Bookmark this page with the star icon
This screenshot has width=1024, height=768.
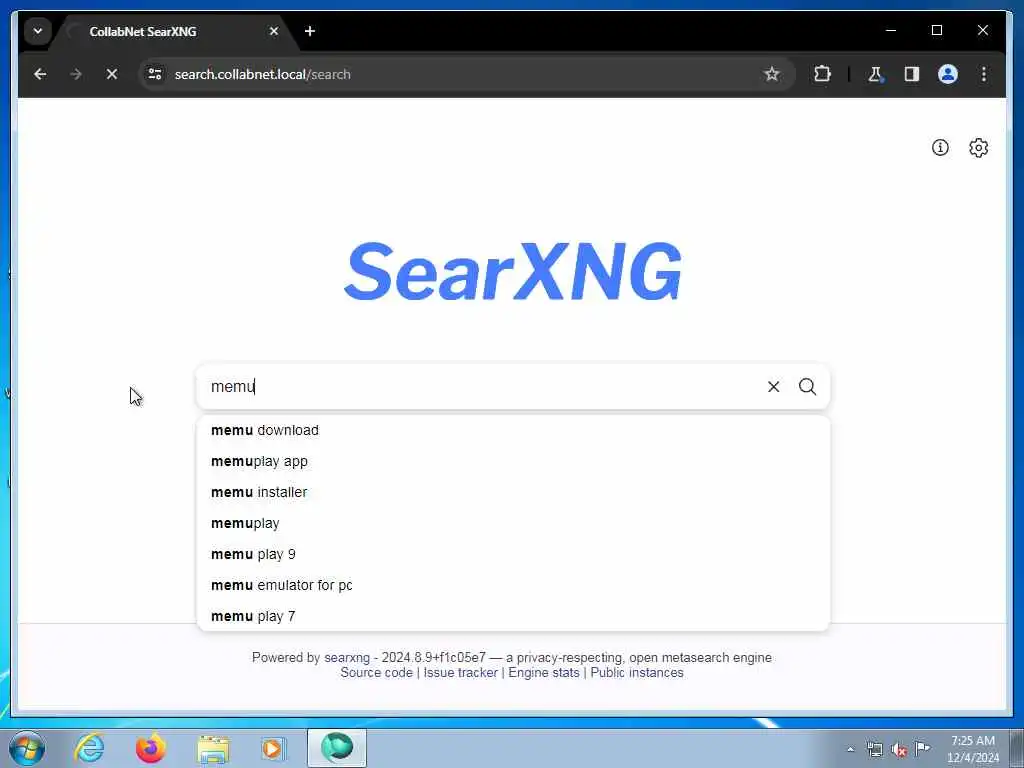772,74
